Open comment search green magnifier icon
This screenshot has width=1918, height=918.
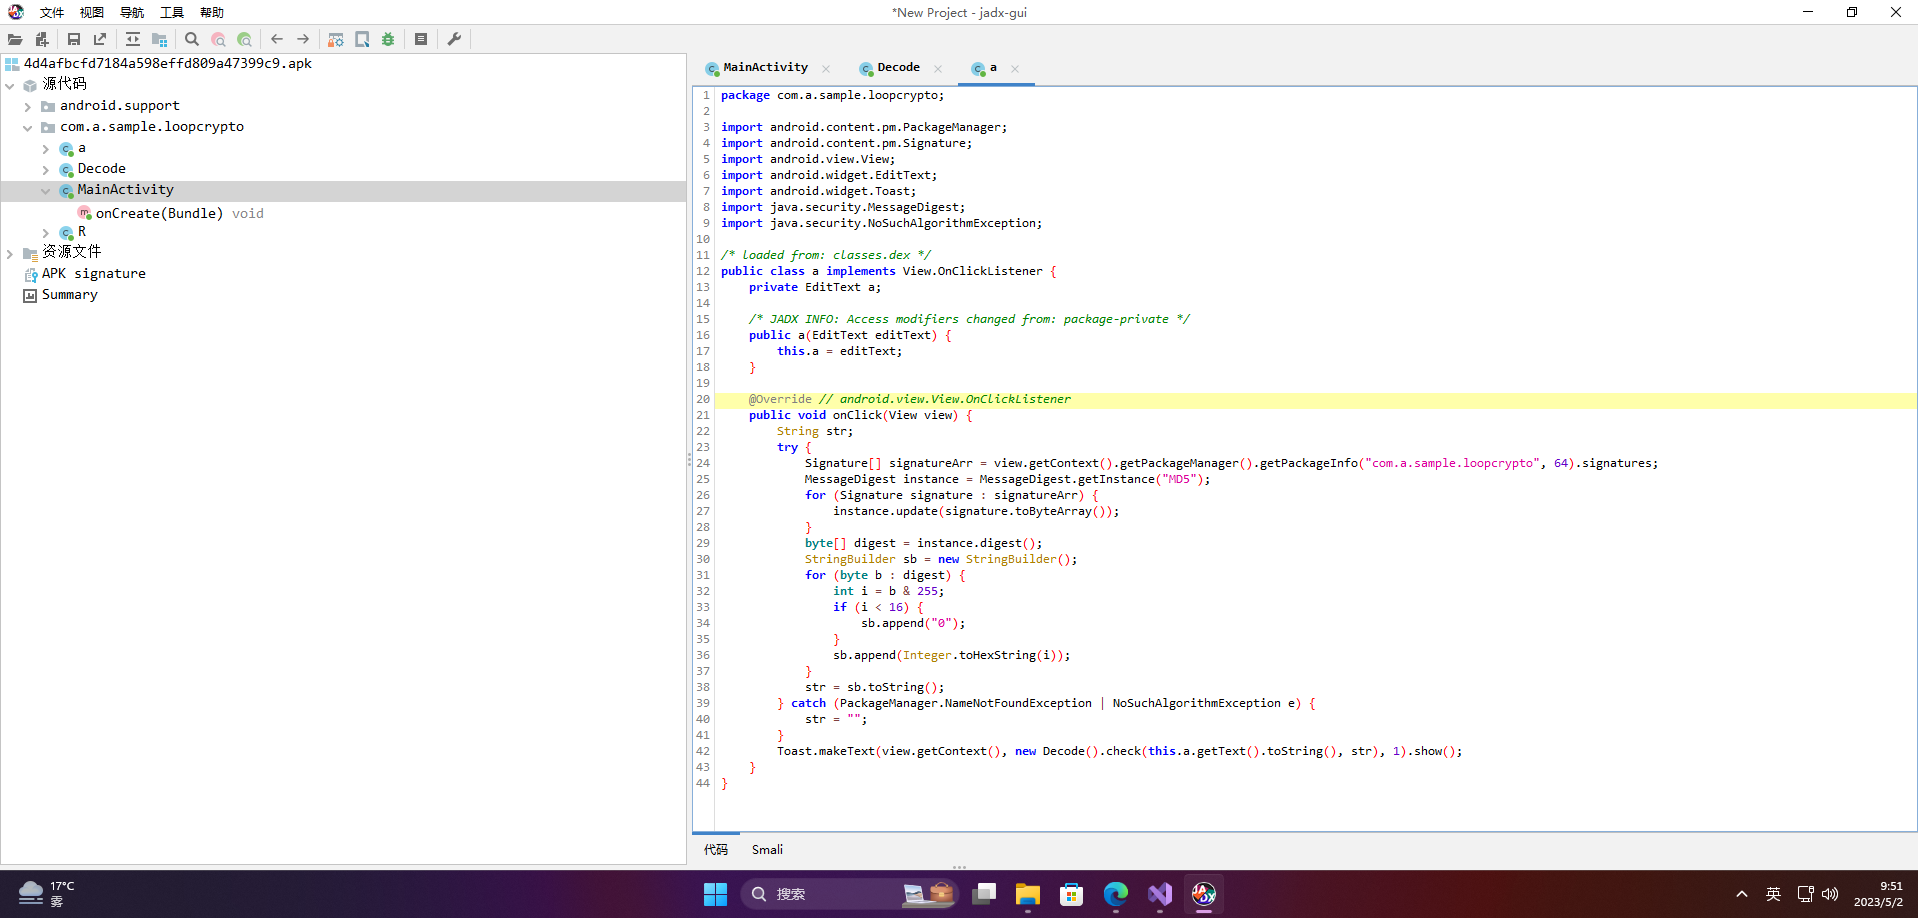[244, 39]
